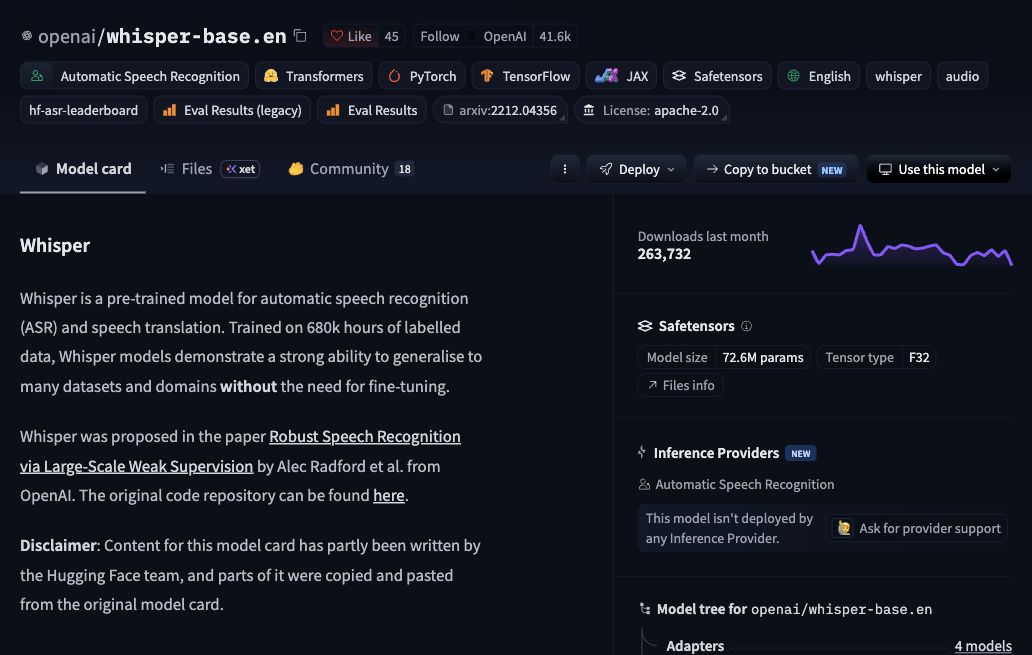
Task: Click the Model tree branch icon
Action: [645, 609]
